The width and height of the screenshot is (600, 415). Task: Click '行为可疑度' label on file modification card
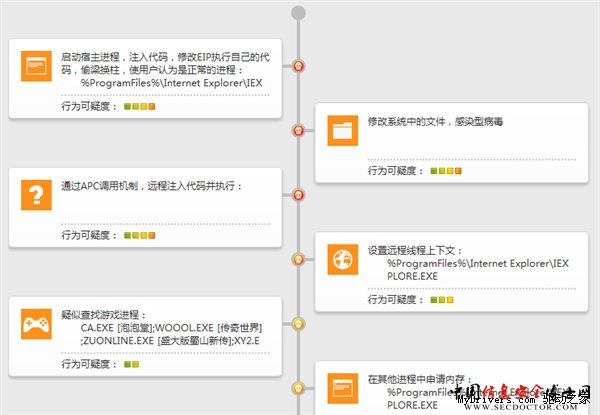click(392, 171)
